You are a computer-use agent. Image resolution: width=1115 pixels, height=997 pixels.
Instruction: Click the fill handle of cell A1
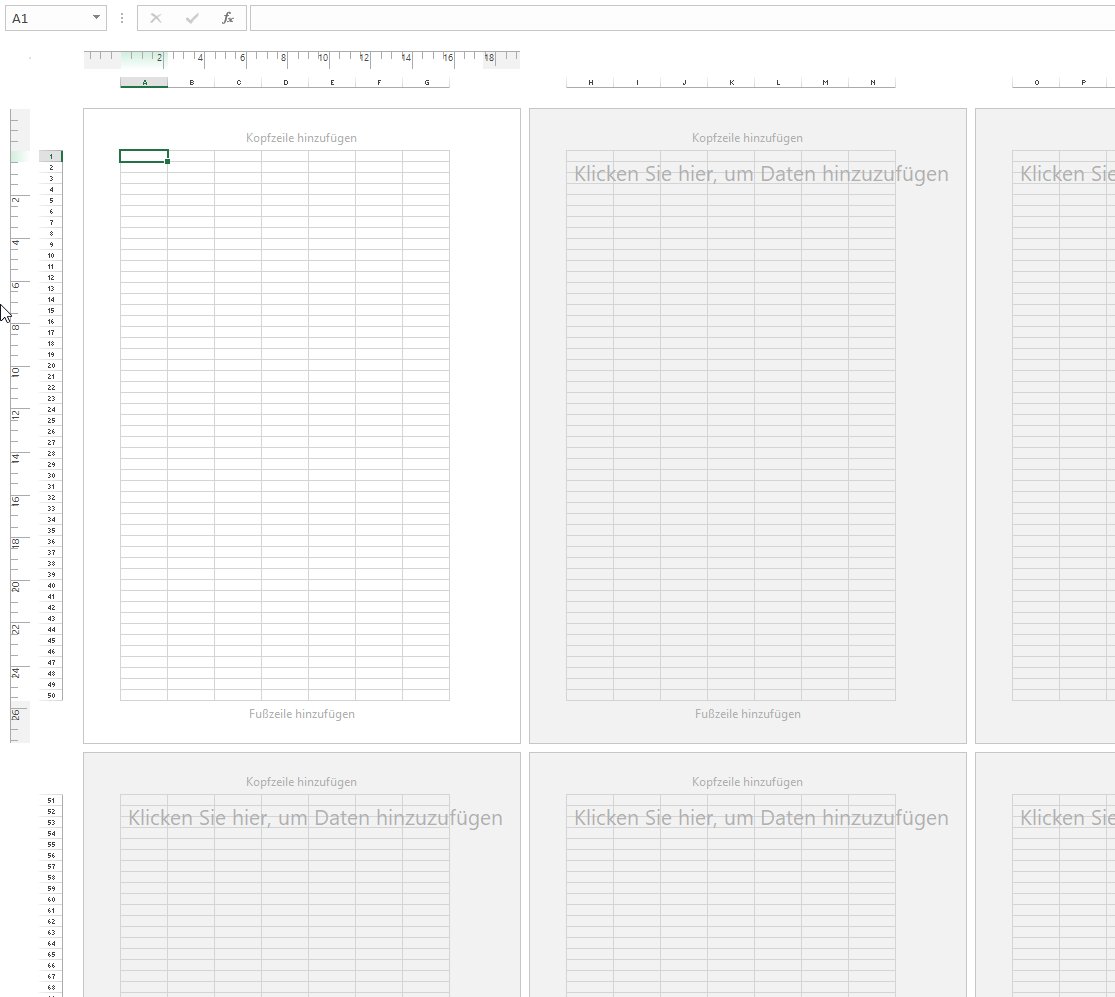point(168,162)
